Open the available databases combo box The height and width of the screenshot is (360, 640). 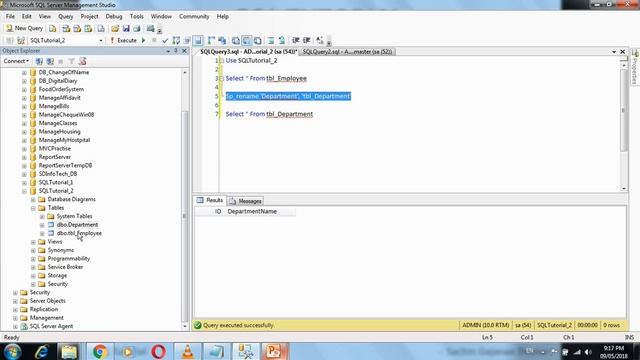pyautogui.click(x=67, y=40)
